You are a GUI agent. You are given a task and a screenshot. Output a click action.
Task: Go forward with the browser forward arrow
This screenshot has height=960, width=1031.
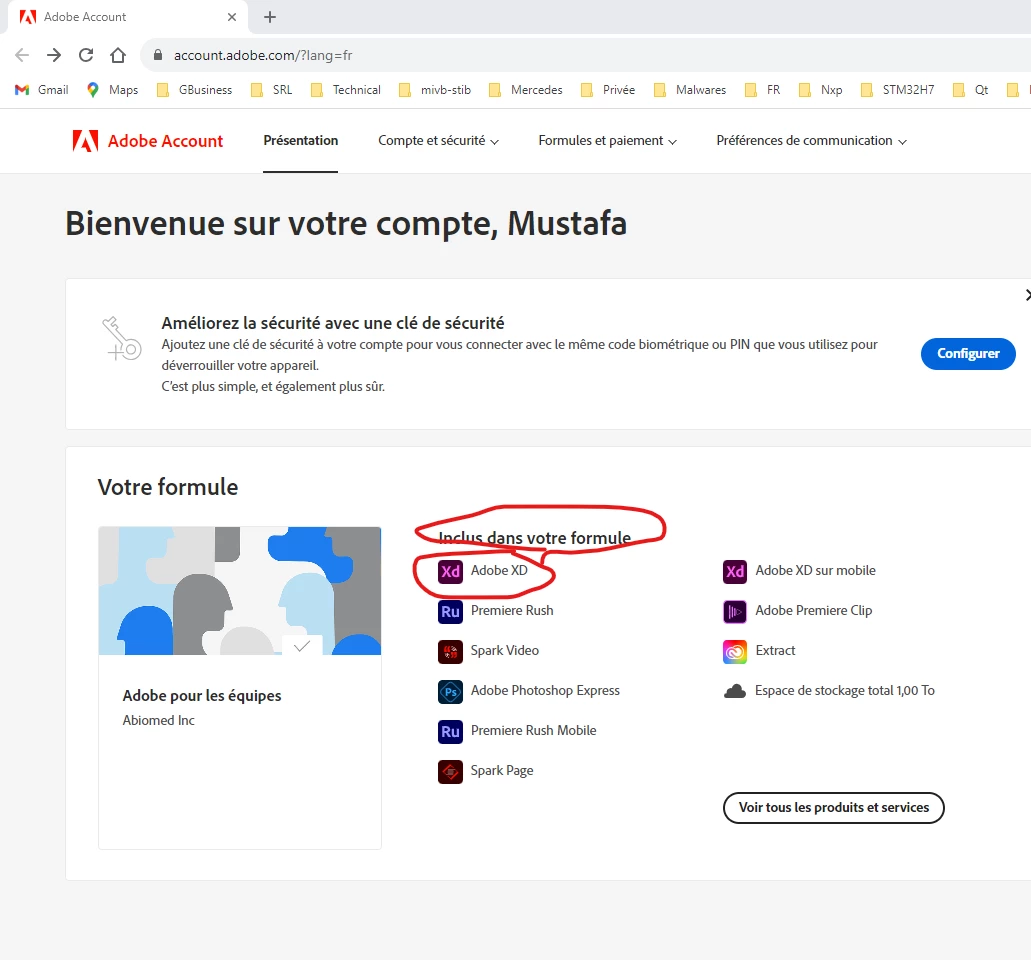coord(54,55)
